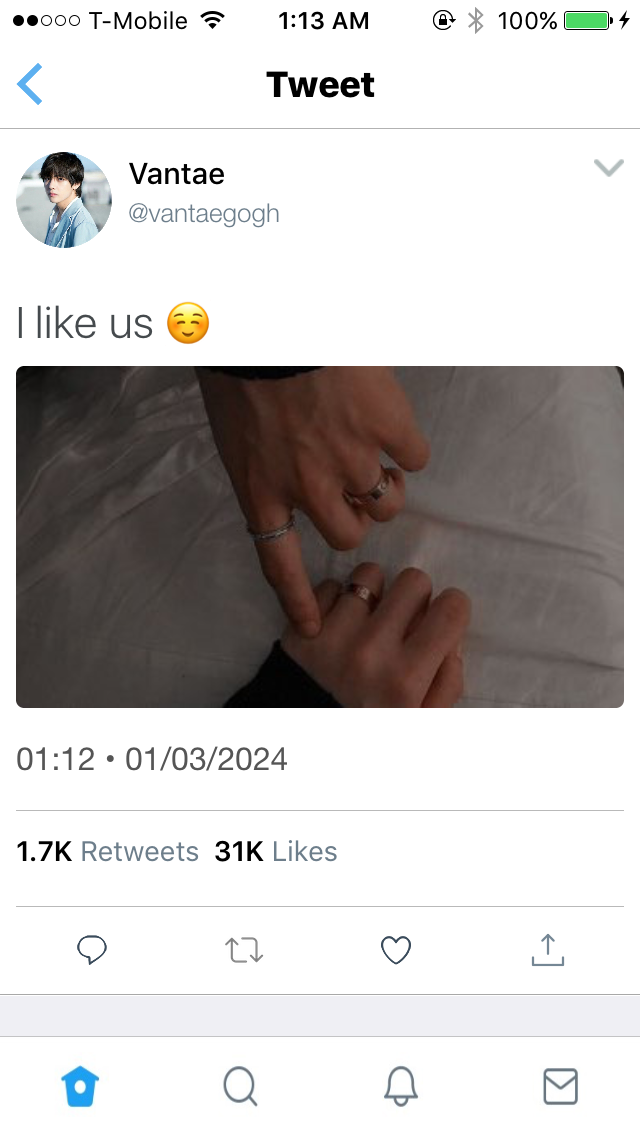640x1136 pixels.
Task: Open the Search magnifier tab
Action: coord(240,1087)
